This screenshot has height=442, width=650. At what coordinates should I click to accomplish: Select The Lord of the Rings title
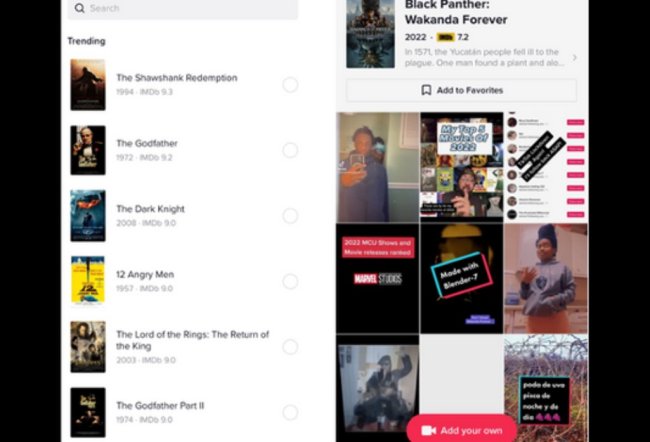(193, 340)
